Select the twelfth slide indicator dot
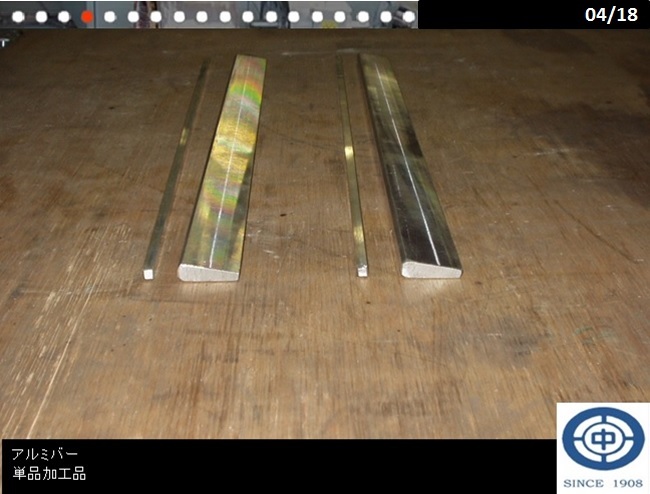Image resolution: width=650 pixels, height=494 pixels. coord(271,16)
